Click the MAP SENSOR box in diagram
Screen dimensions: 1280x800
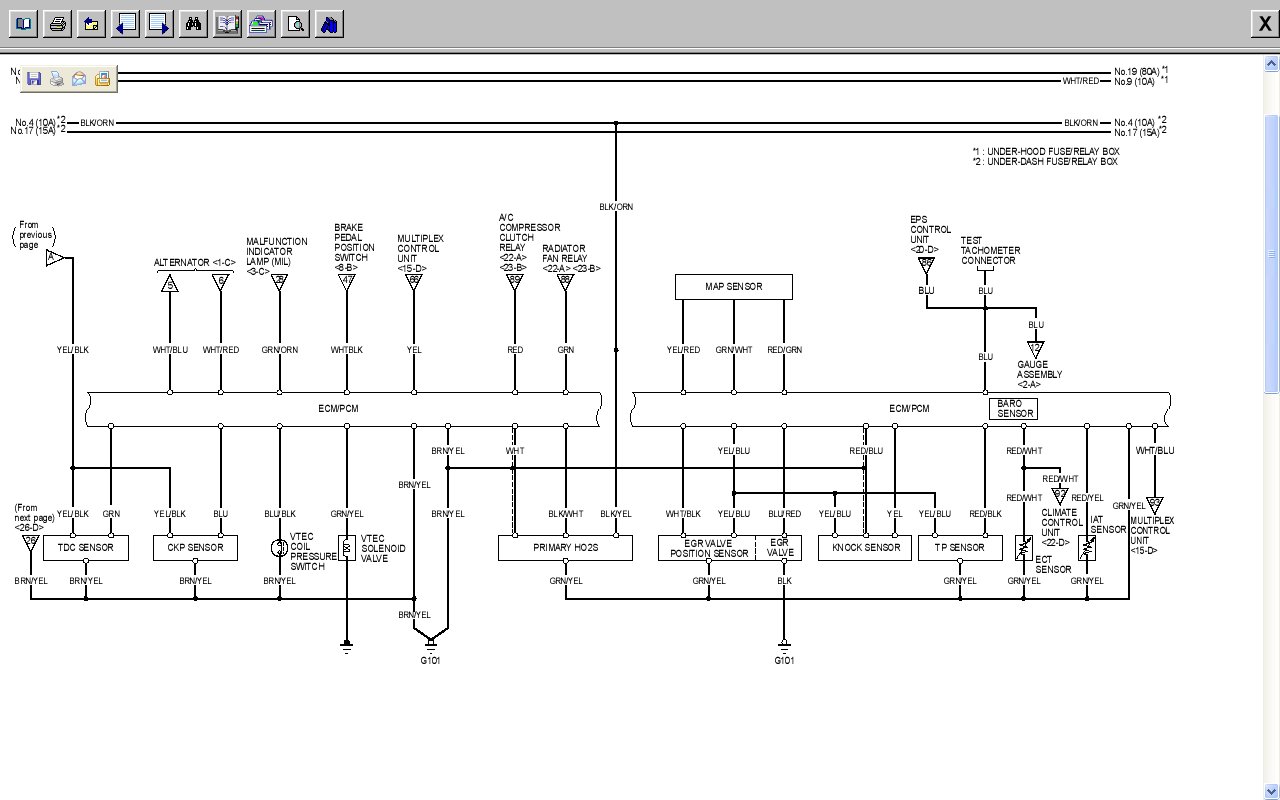point(733,287)
